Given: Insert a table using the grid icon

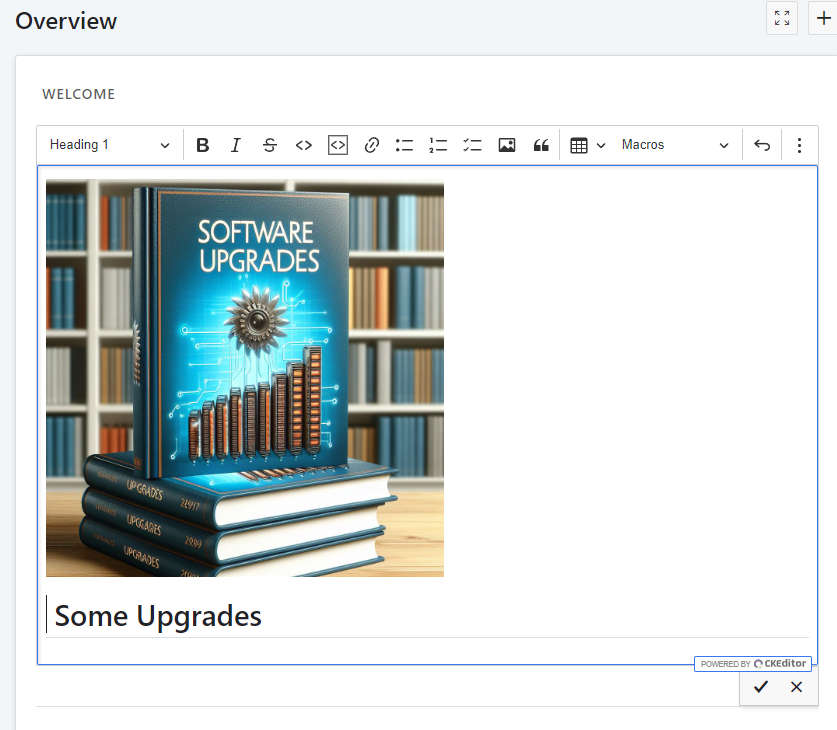Looking at the screenshot, I should (579, 145).
